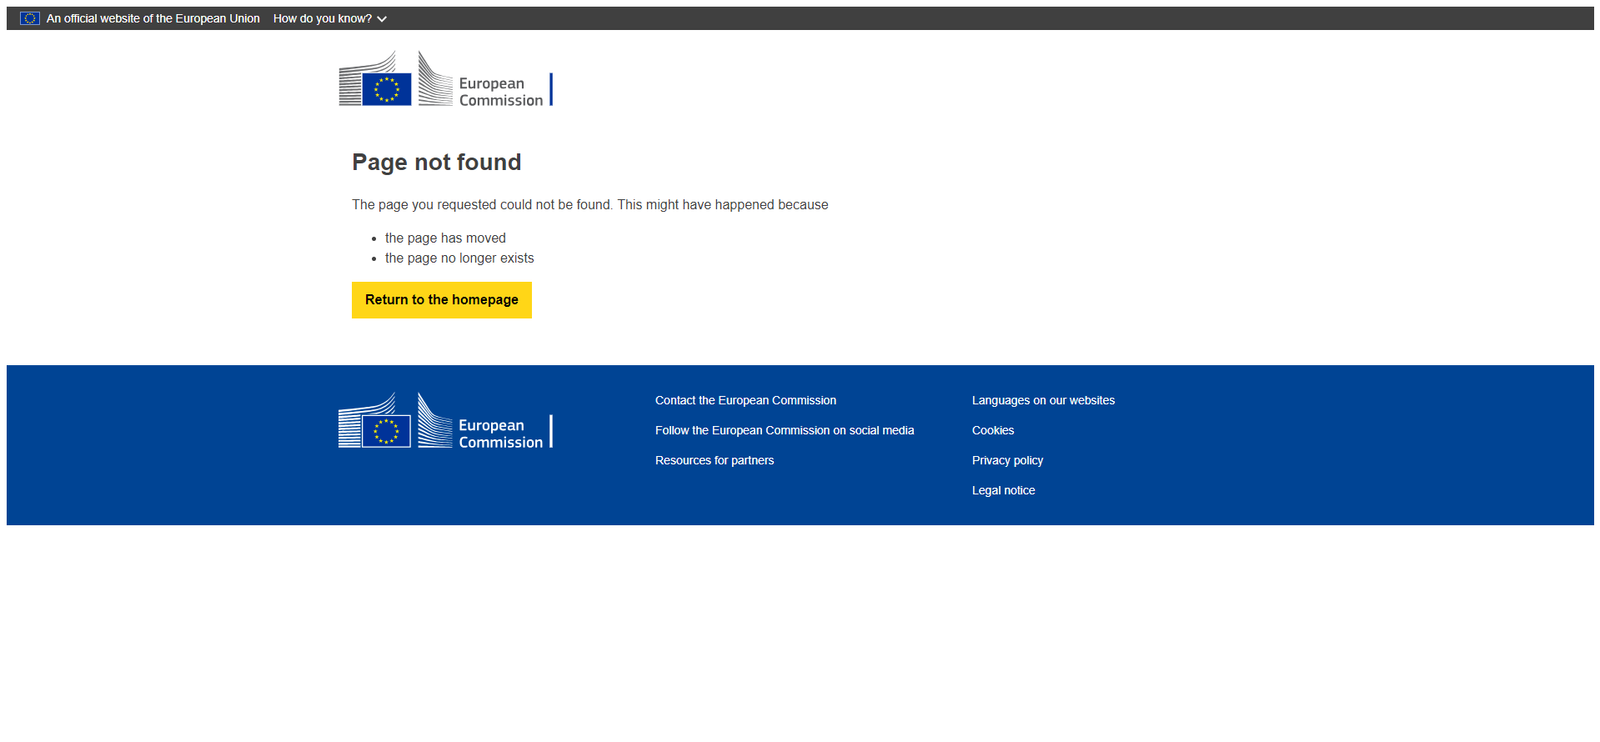1600x742 pixels.
Task: View the Legal notice link
Action: tap(1003, 490)
